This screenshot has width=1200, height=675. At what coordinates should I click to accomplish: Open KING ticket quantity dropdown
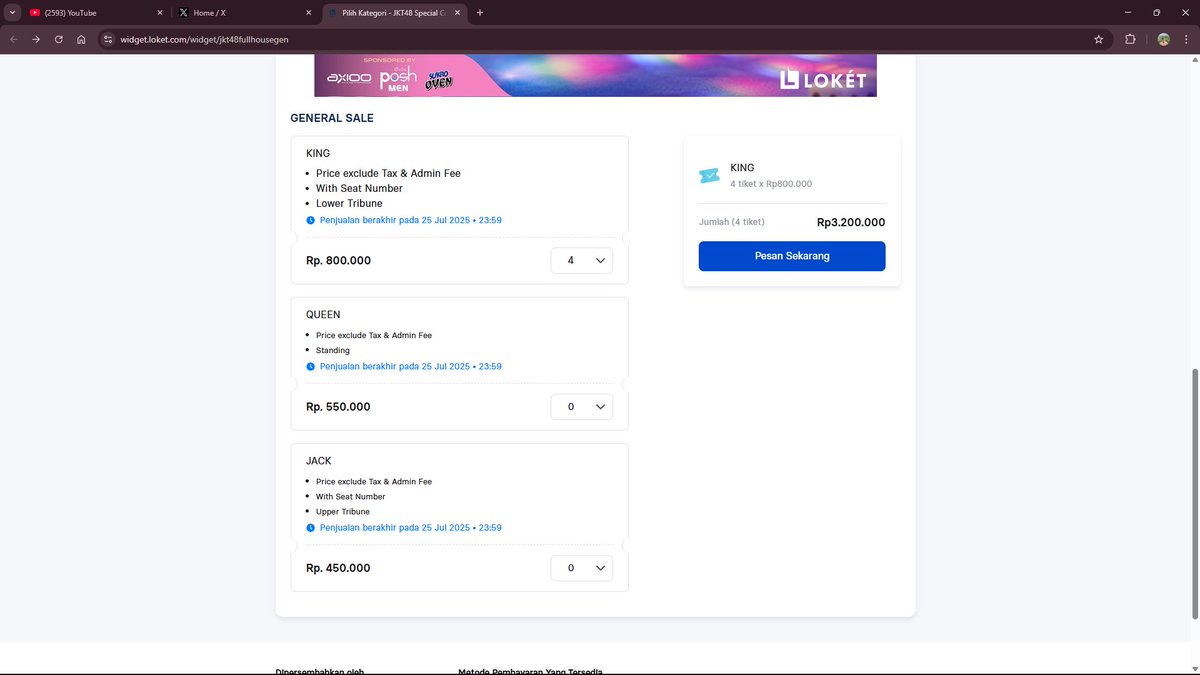click(x=582, y=260)
